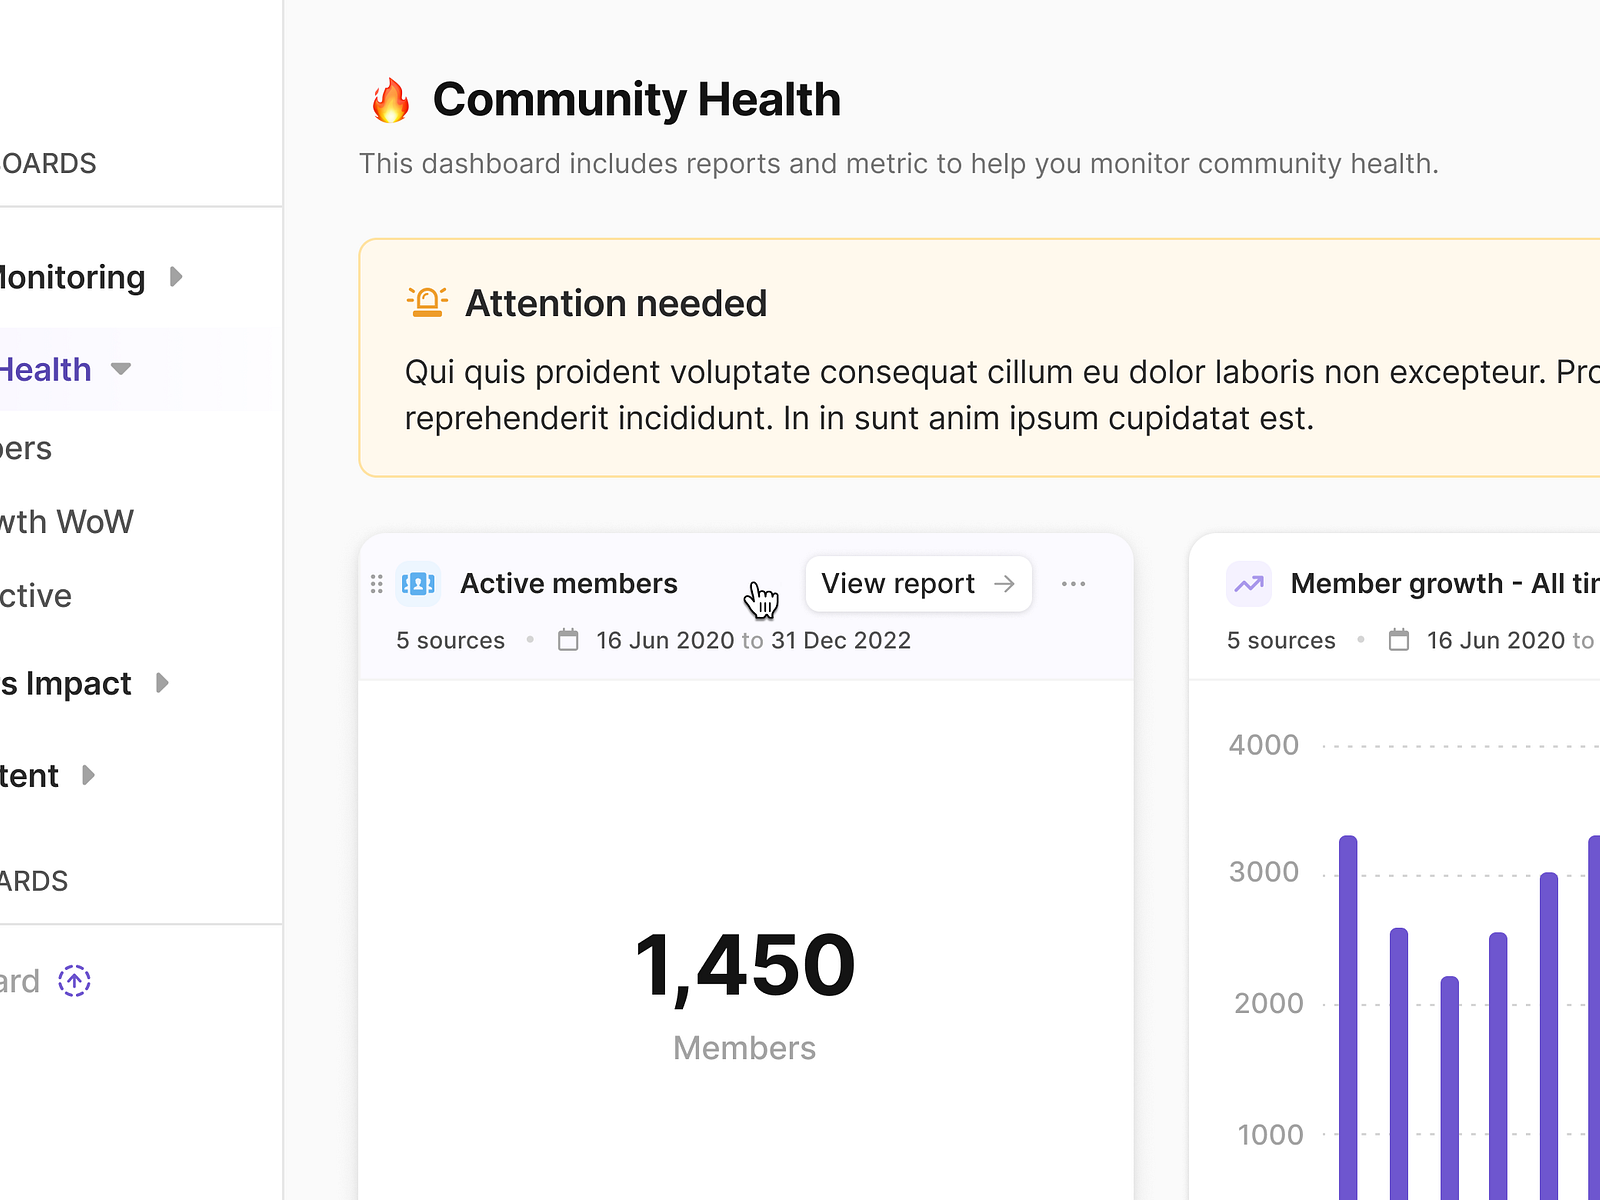This screenshot has height=1200, width=1600.
Task: Select the Members item under Health
Action: point(26,447)
